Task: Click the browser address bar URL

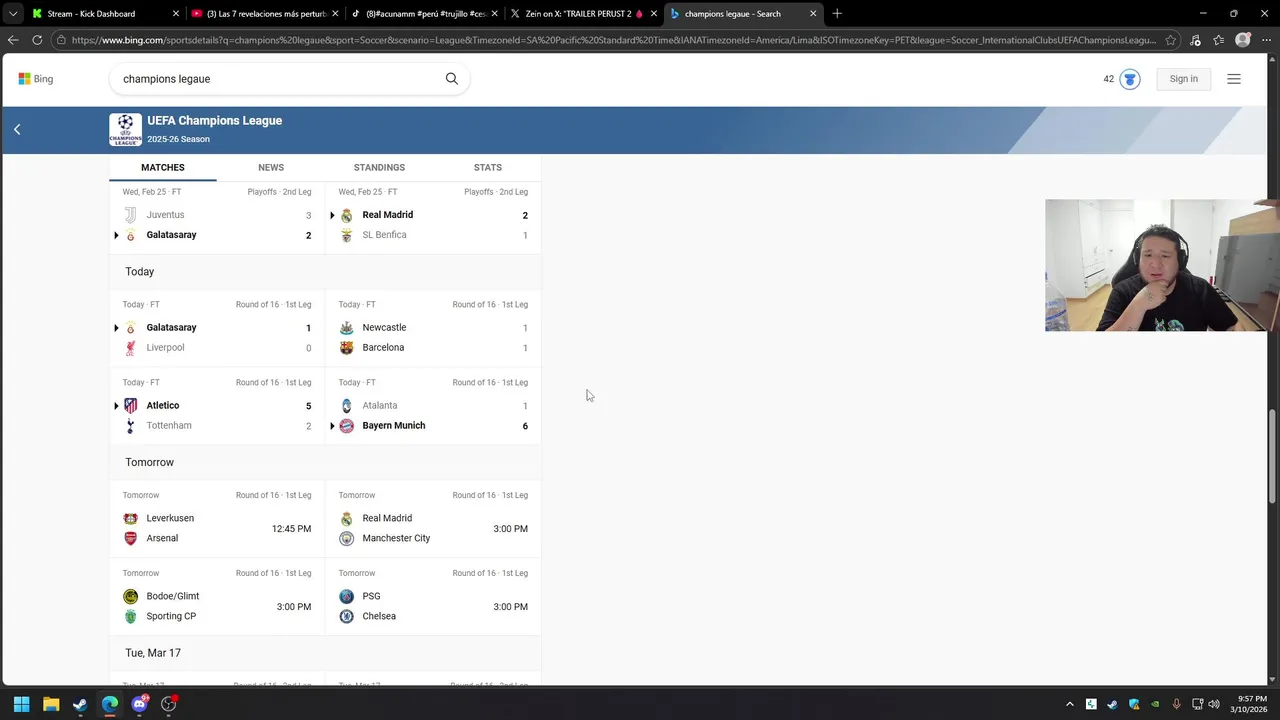Action: [x=614, y=40]
